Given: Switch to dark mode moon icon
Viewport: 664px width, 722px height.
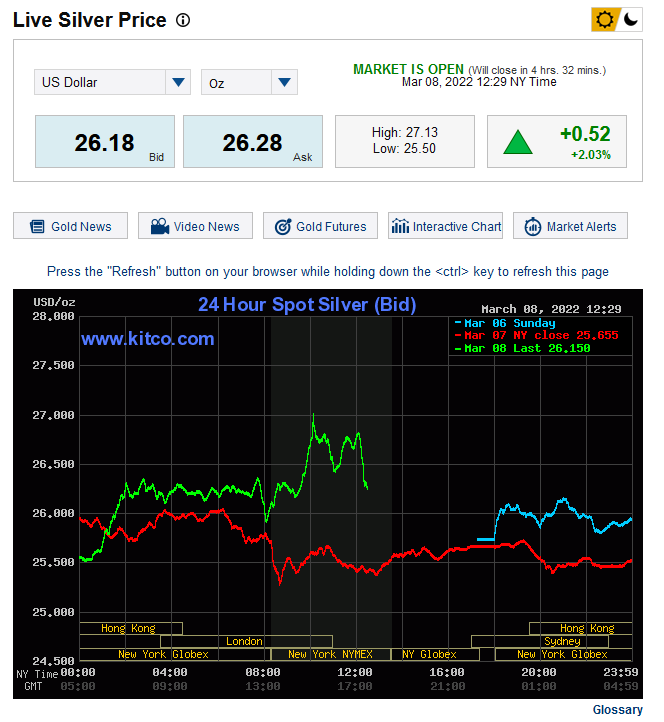Looking at the screenshot, I should (x=630, y=20).
